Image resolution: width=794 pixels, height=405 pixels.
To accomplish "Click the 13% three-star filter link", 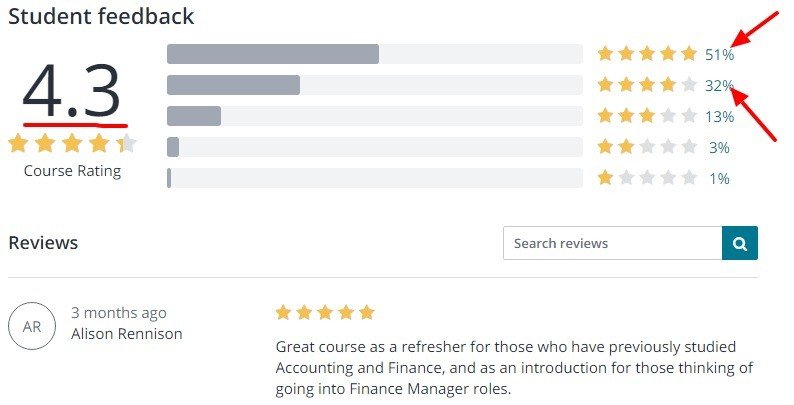I will (719, 116).
